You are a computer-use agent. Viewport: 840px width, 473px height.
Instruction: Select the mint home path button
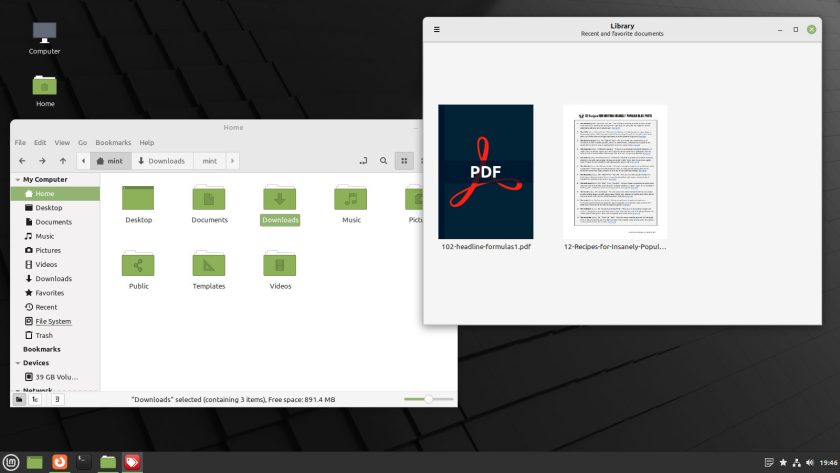point(110,161)
